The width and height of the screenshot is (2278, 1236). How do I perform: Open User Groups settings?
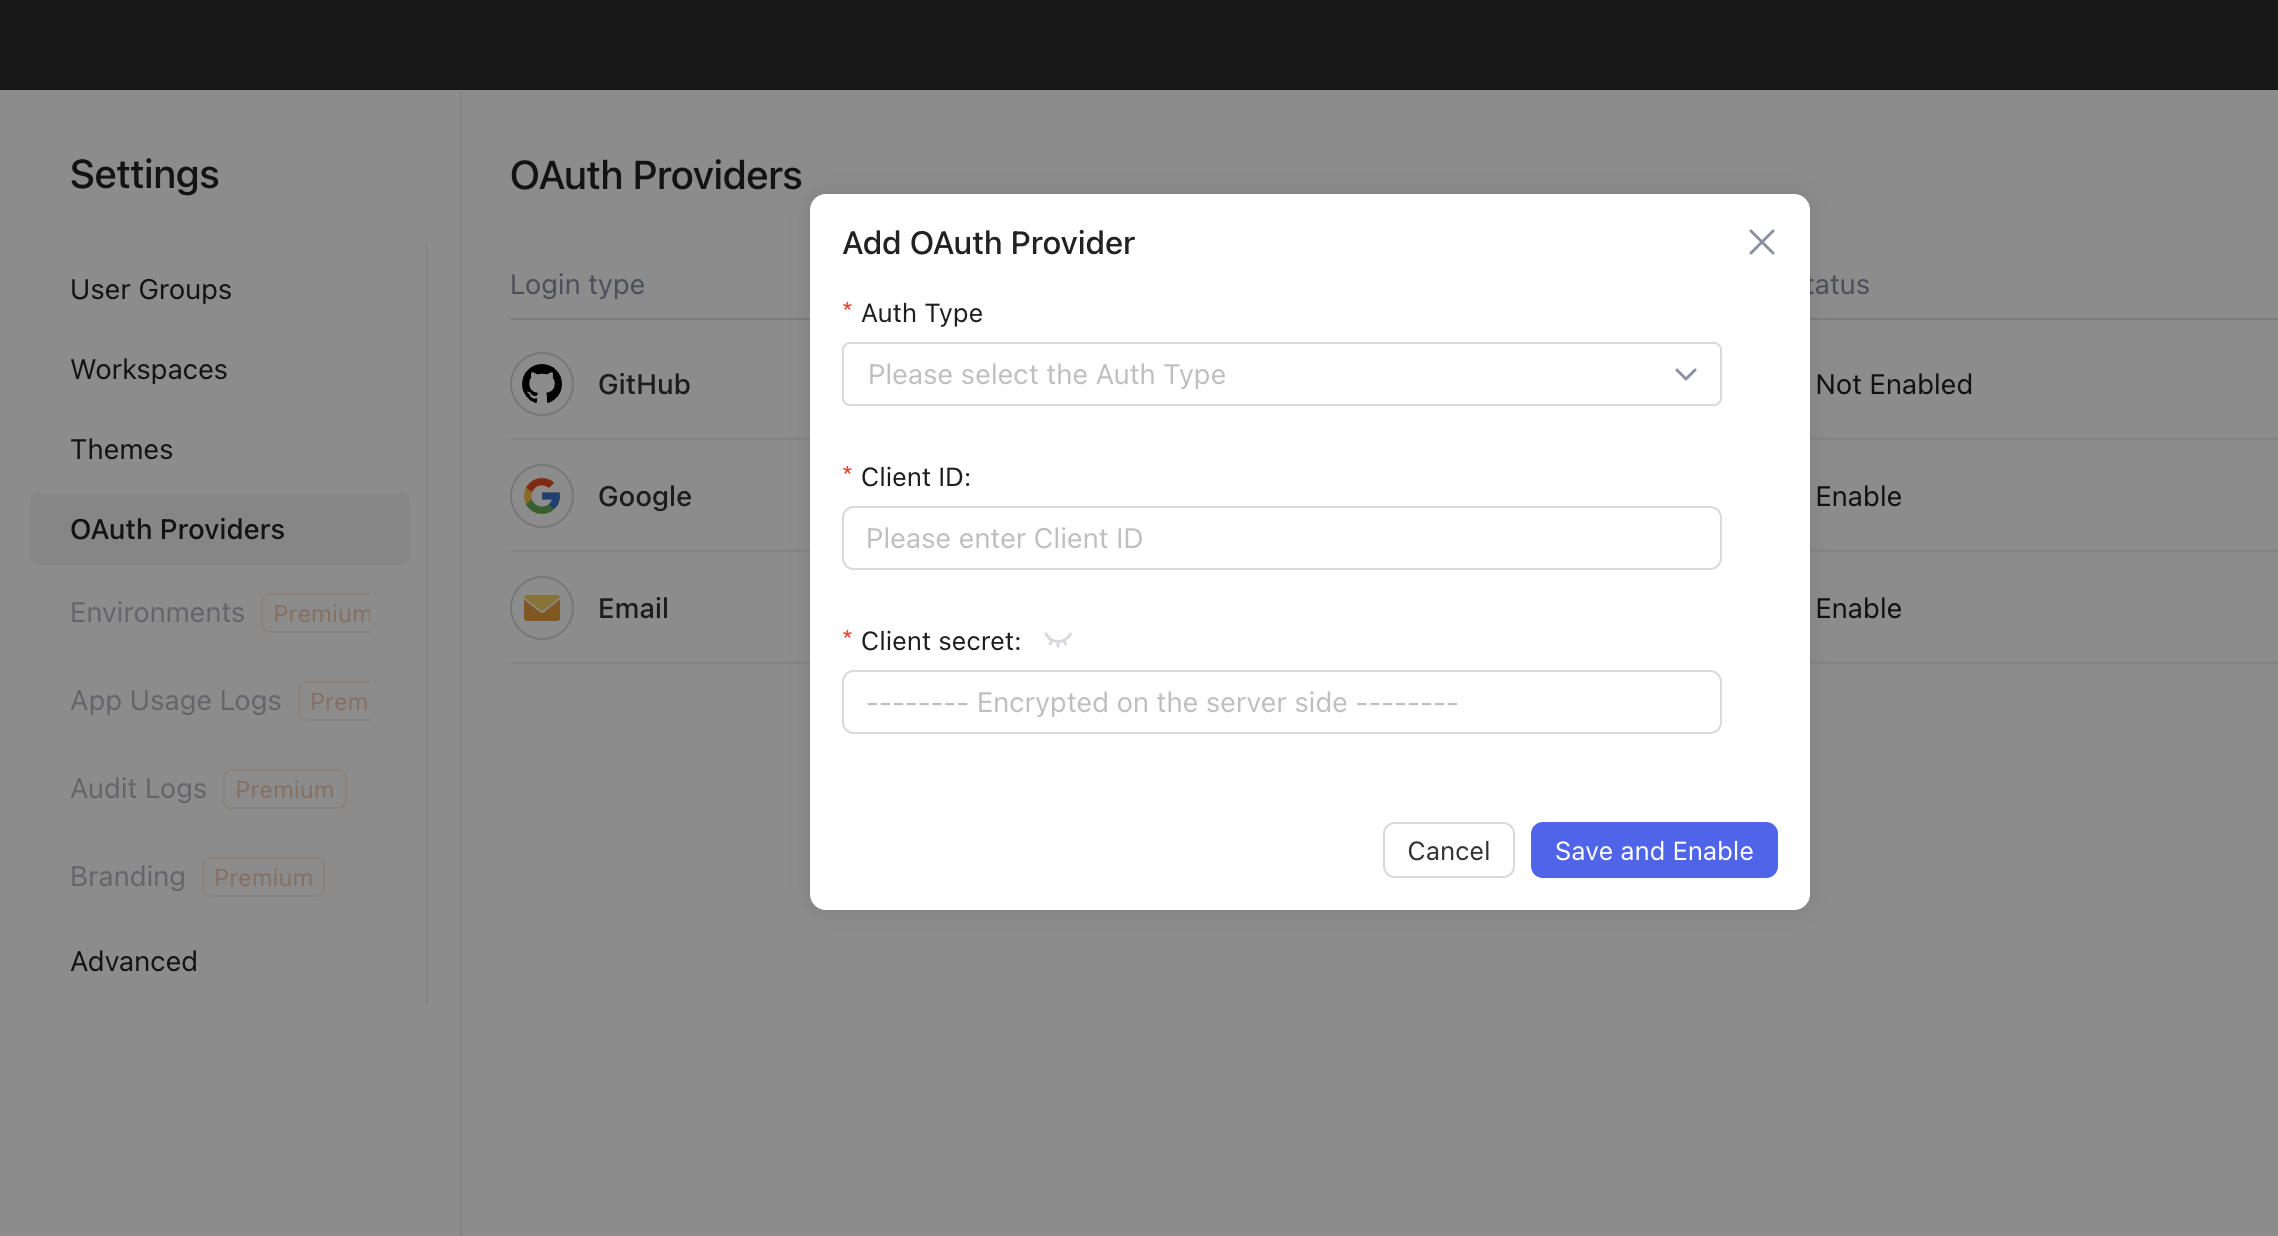(151, 289)
